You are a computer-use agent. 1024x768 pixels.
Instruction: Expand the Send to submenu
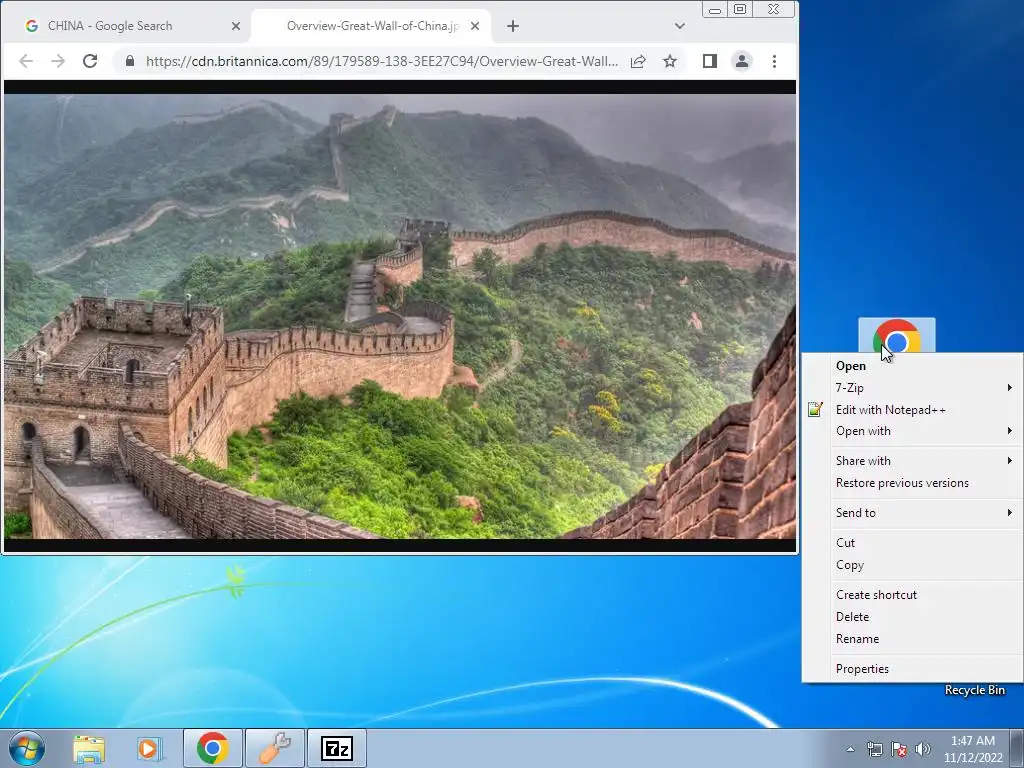912,513
